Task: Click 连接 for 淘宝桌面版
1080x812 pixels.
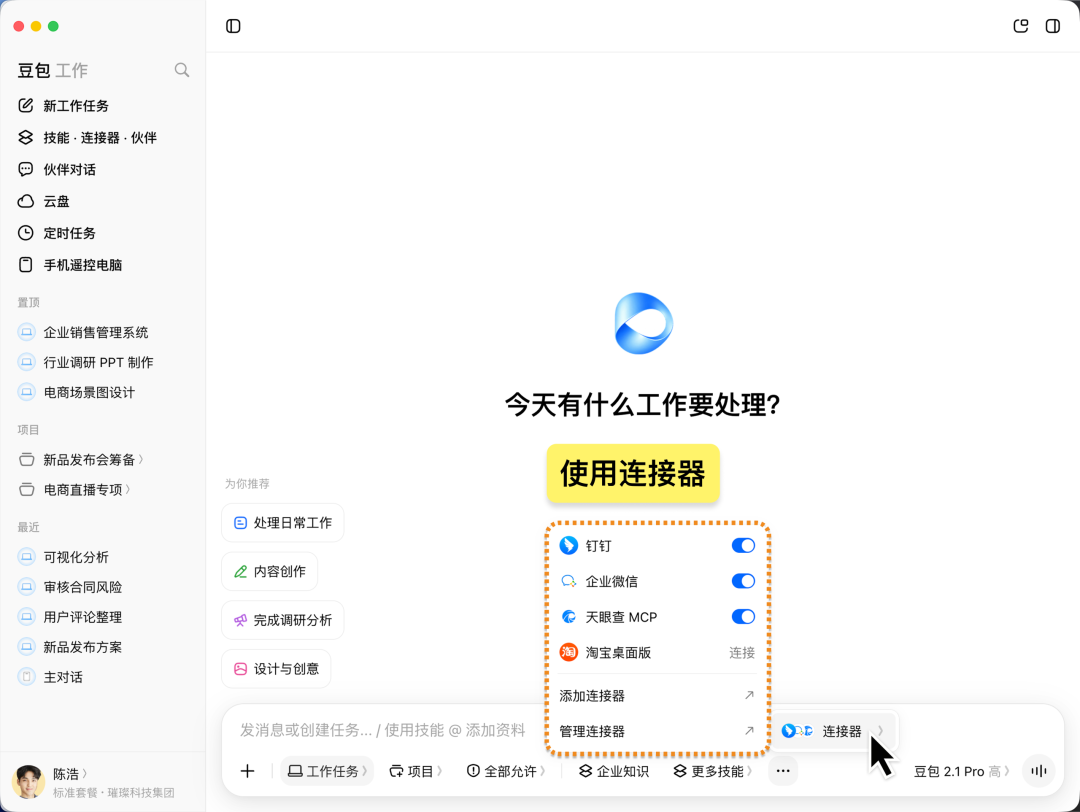Action: [x=742, y=652]
